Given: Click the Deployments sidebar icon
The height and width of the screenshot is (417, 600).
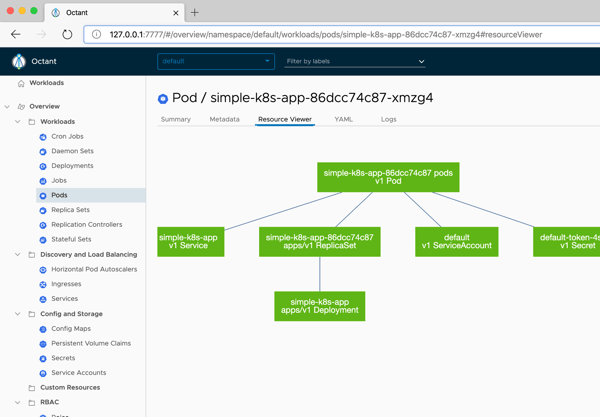Looking at the screenshot, I should pyautogui.click(x=43, y=166).
